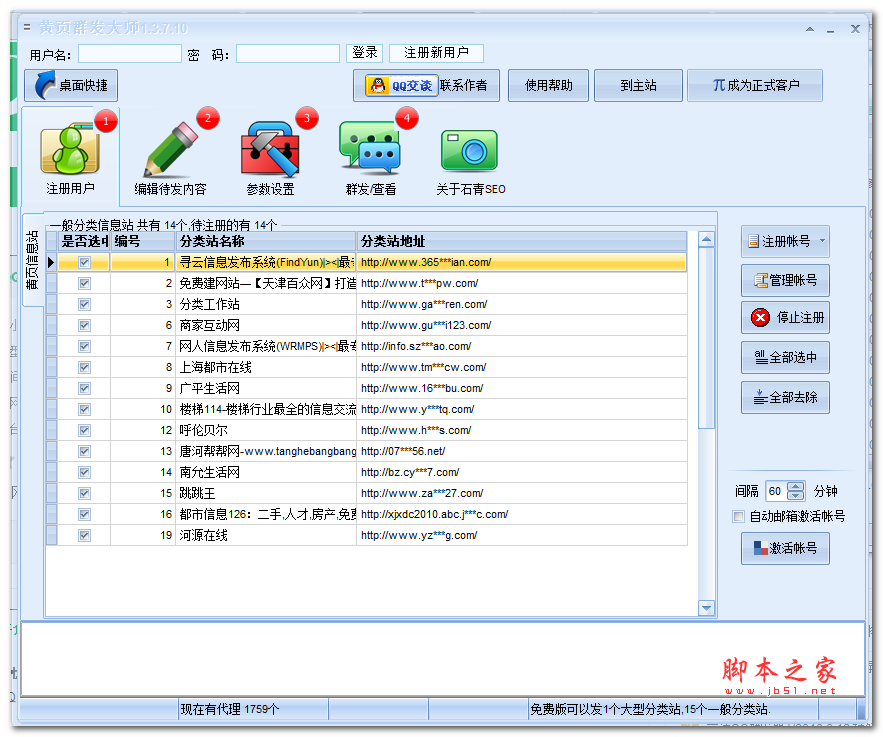Open the 参数设置 toolbox icon

[270, 152]
